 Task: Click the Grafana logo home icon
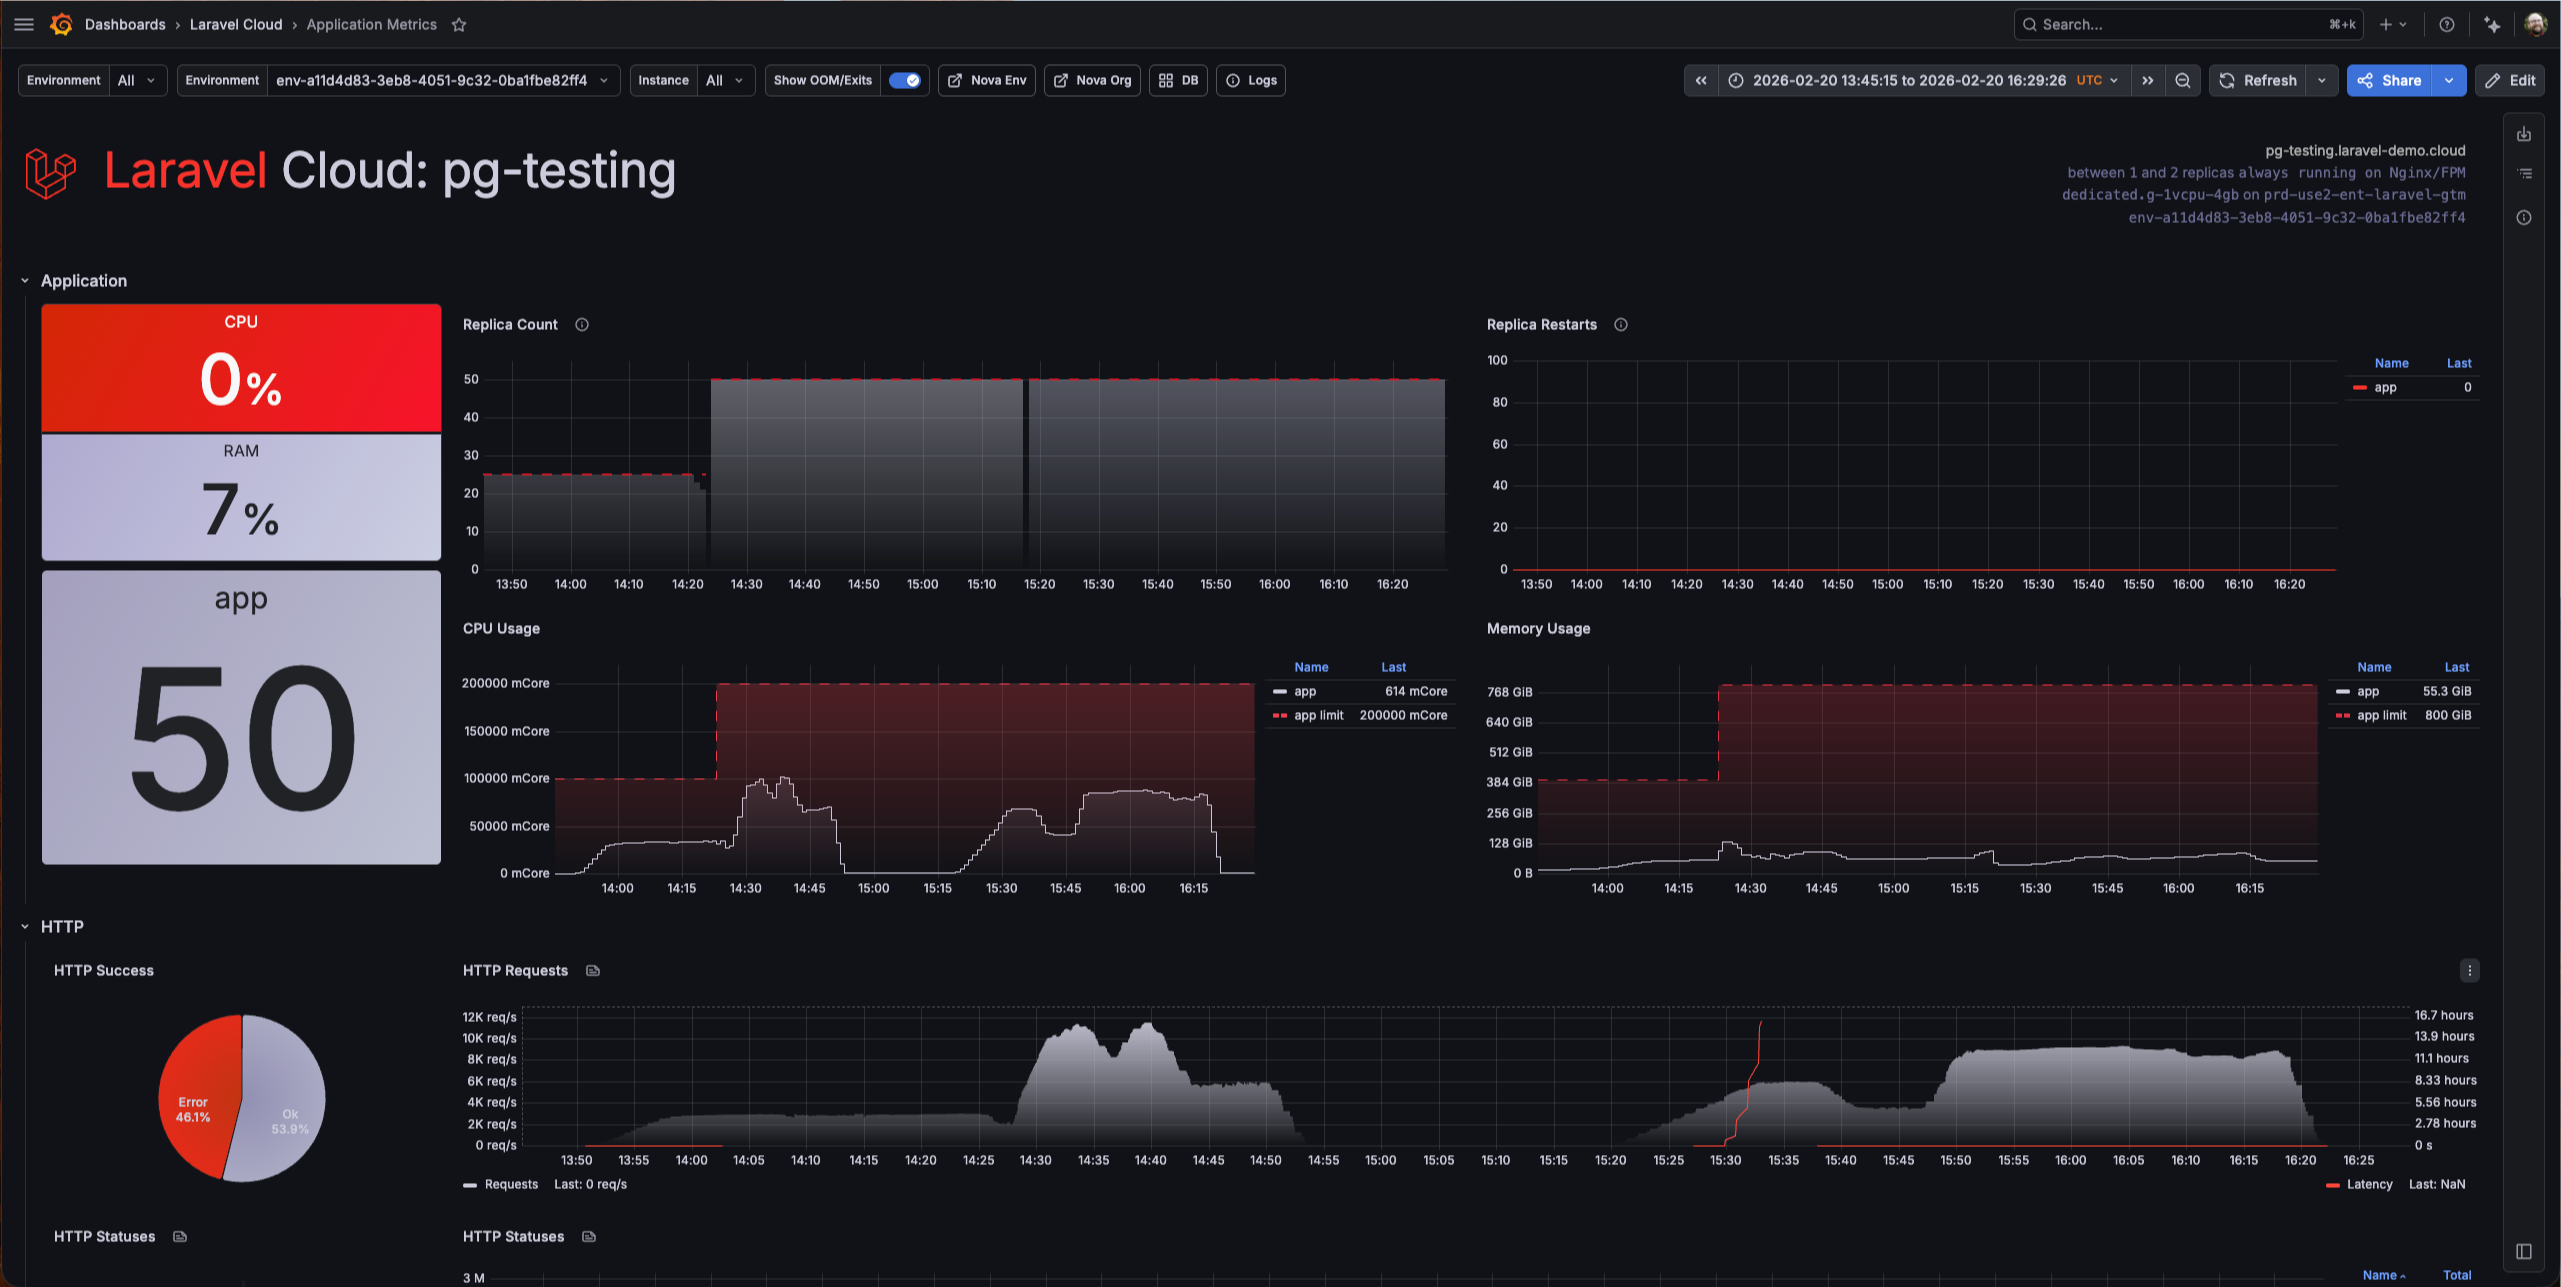click(62, 24)
